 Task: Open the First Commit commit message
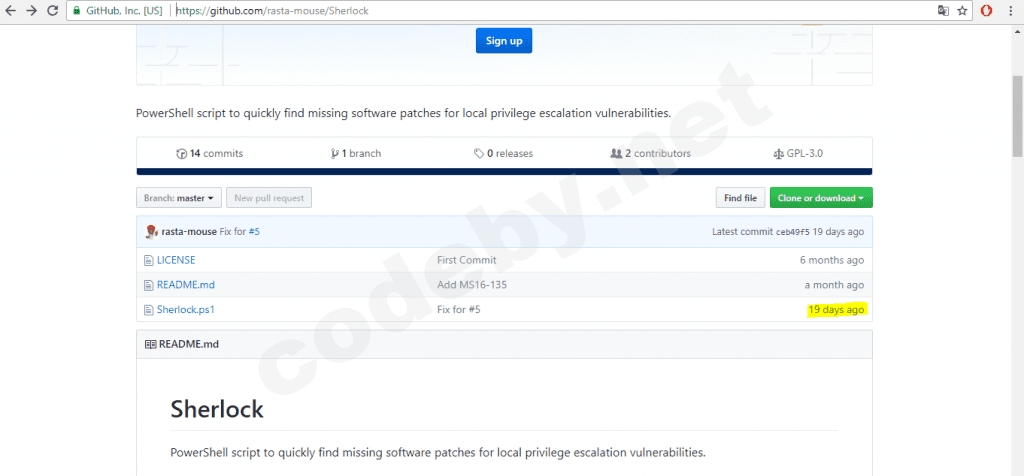pyautogui.click(x=466, y=260)
